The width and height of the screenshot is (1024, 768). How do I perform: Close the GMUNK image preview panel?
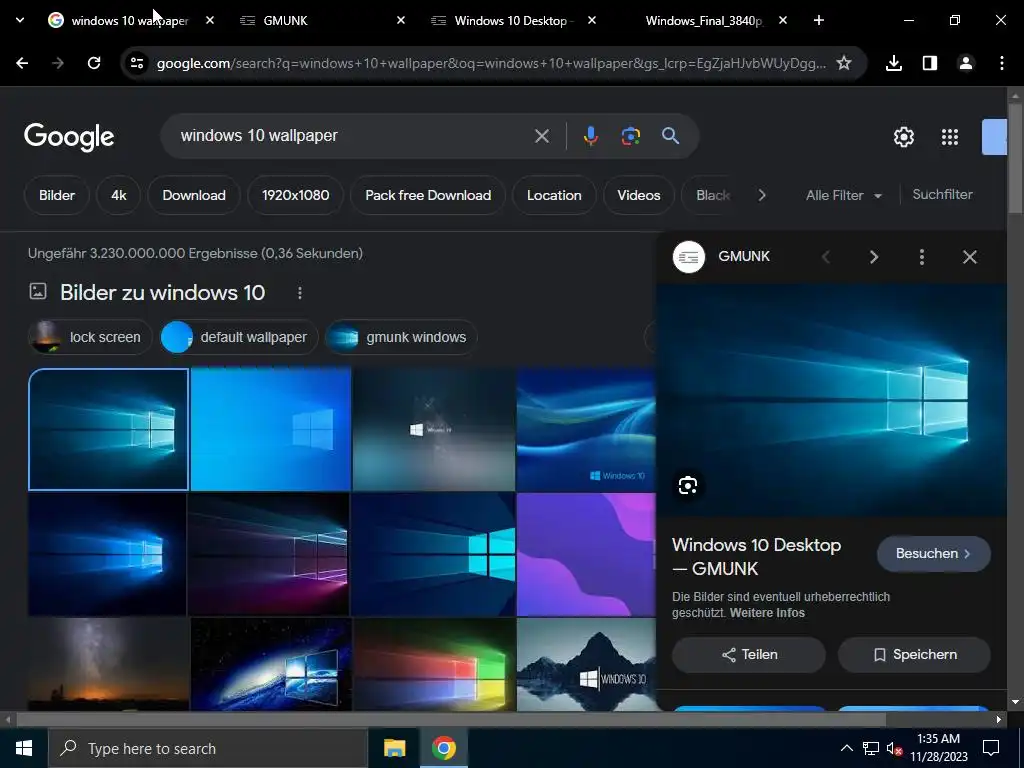(970, 257)
